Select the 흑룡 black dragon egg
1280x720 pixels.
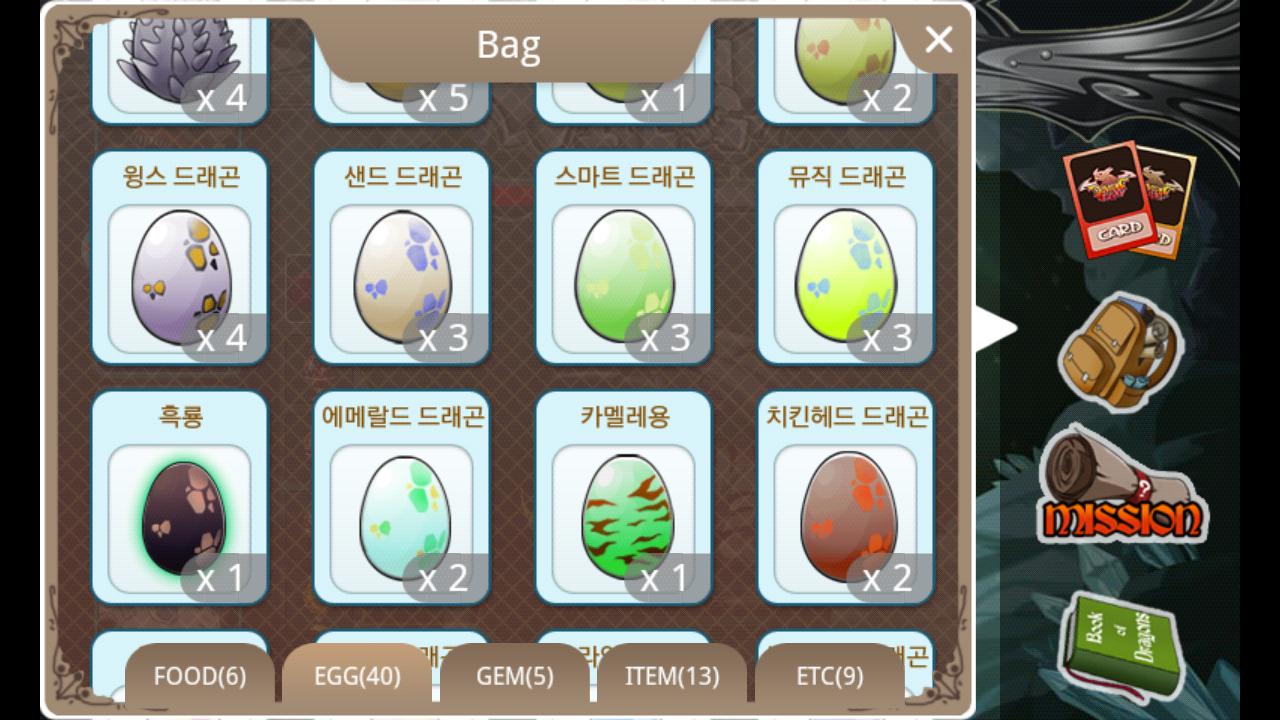coord(180,497)
